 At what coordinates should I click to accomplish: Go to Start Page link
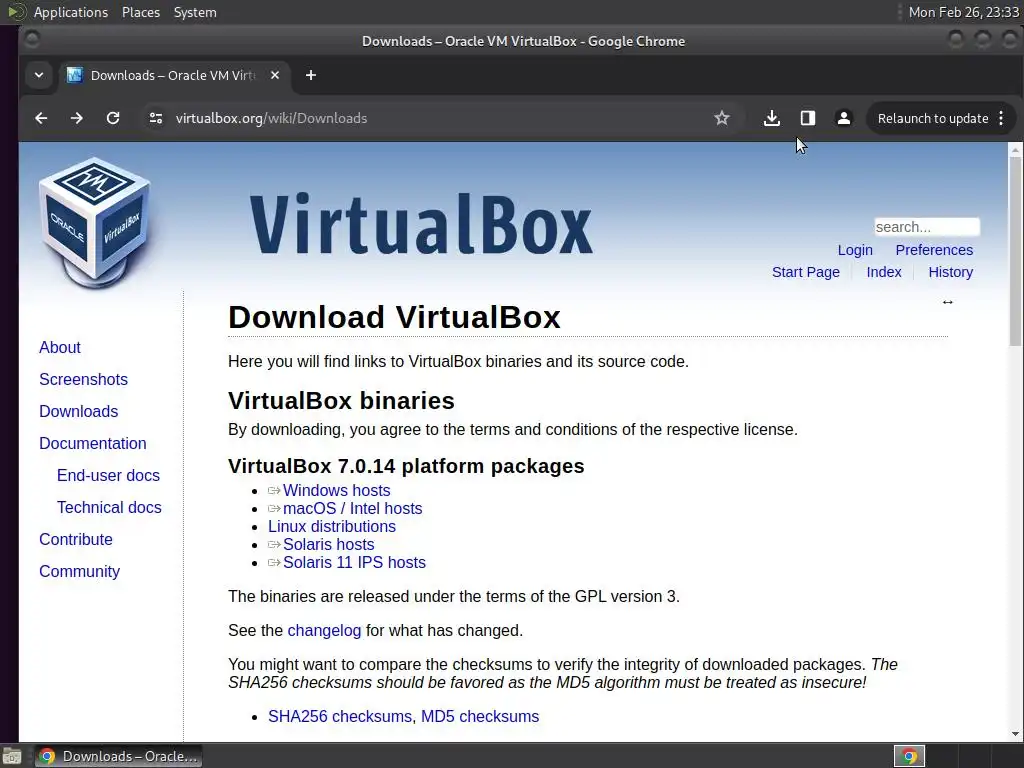(806, 272)
